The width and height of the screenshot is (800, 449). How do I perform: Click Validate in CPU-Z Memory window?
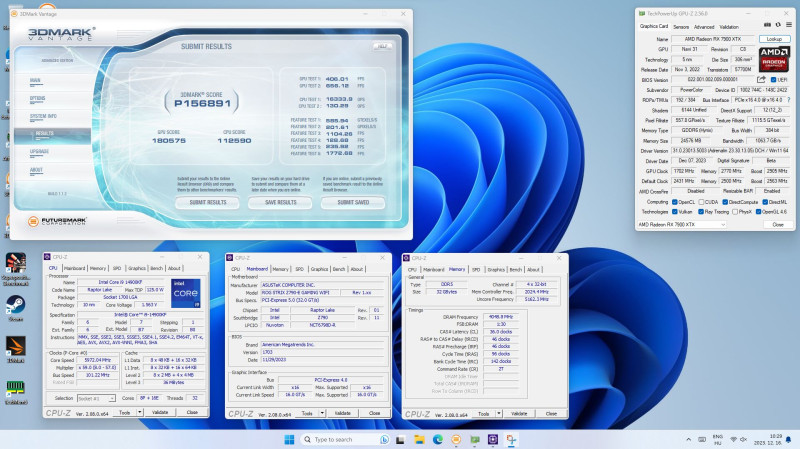519,414
